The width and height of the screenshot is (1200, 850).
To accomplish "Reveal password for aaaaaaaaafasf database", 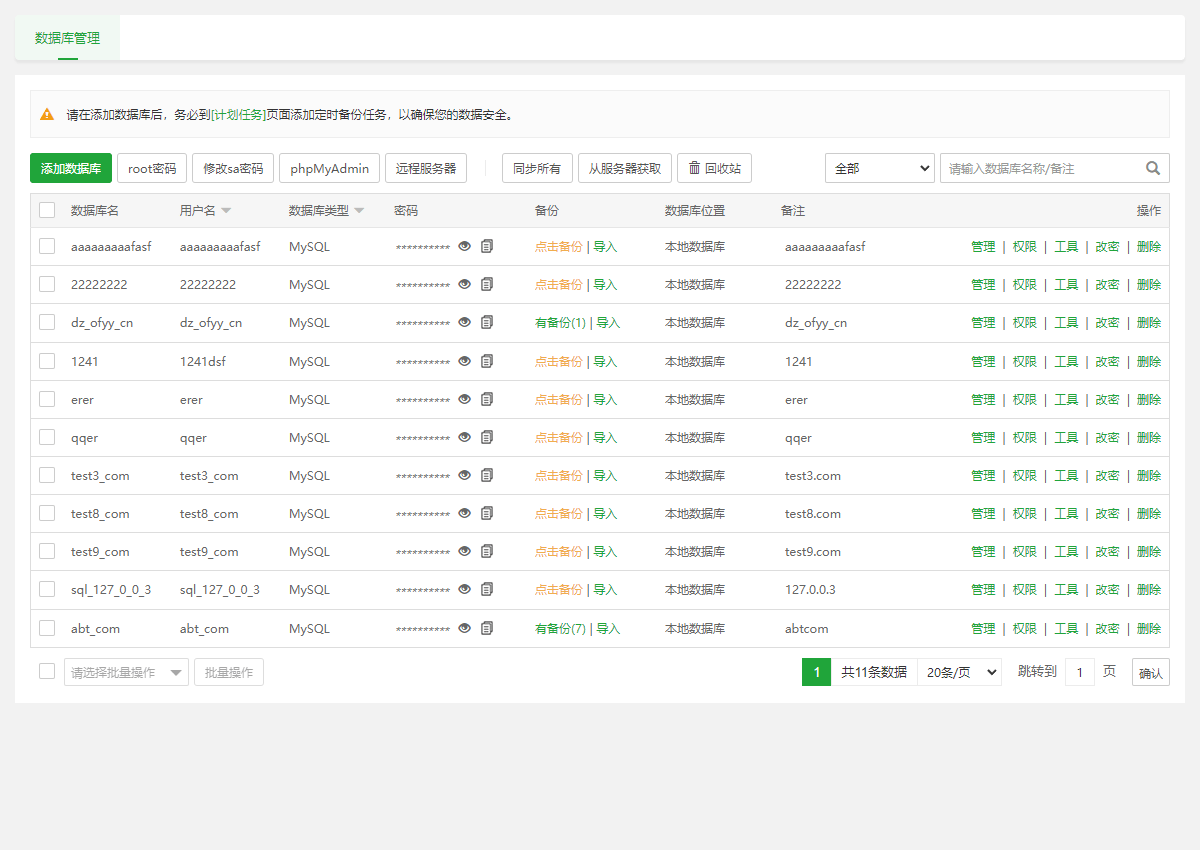I will 464,246.
